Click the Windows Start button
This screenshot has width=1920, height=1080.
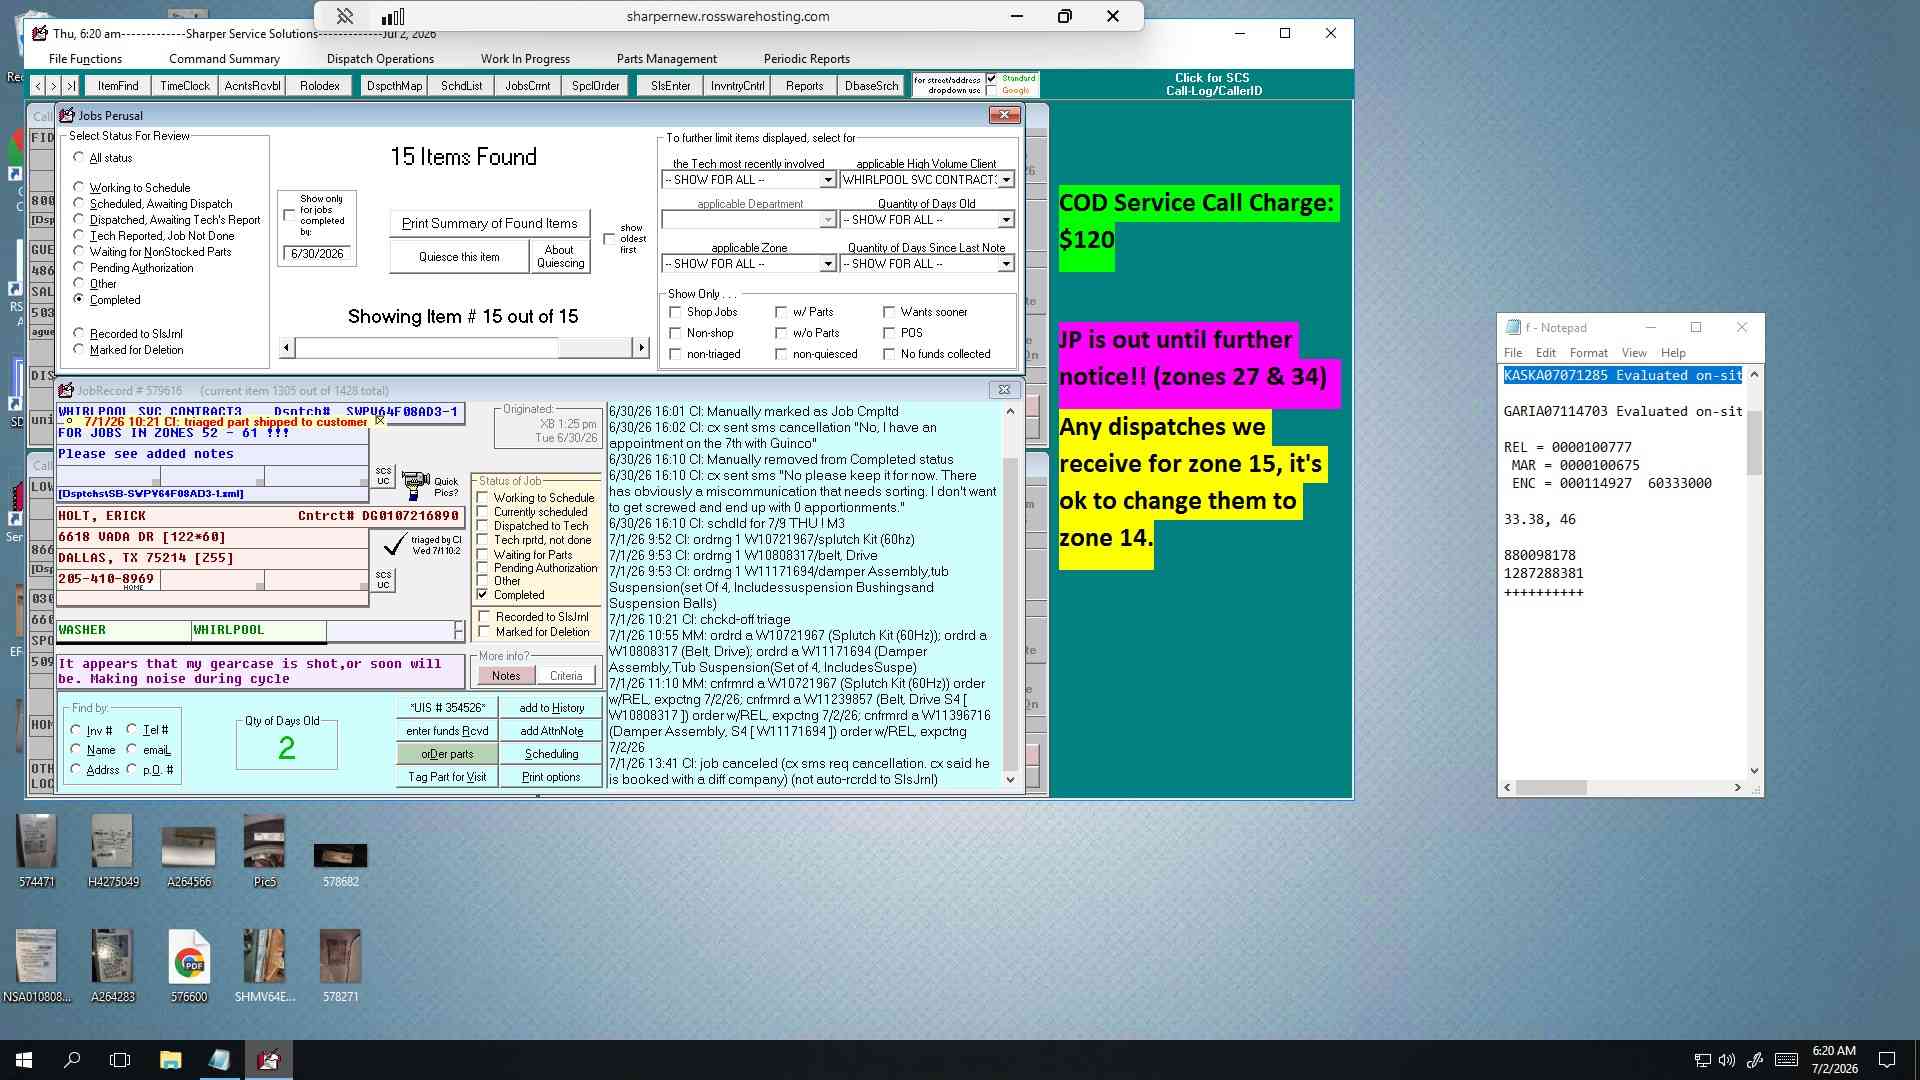(24, 1060)
